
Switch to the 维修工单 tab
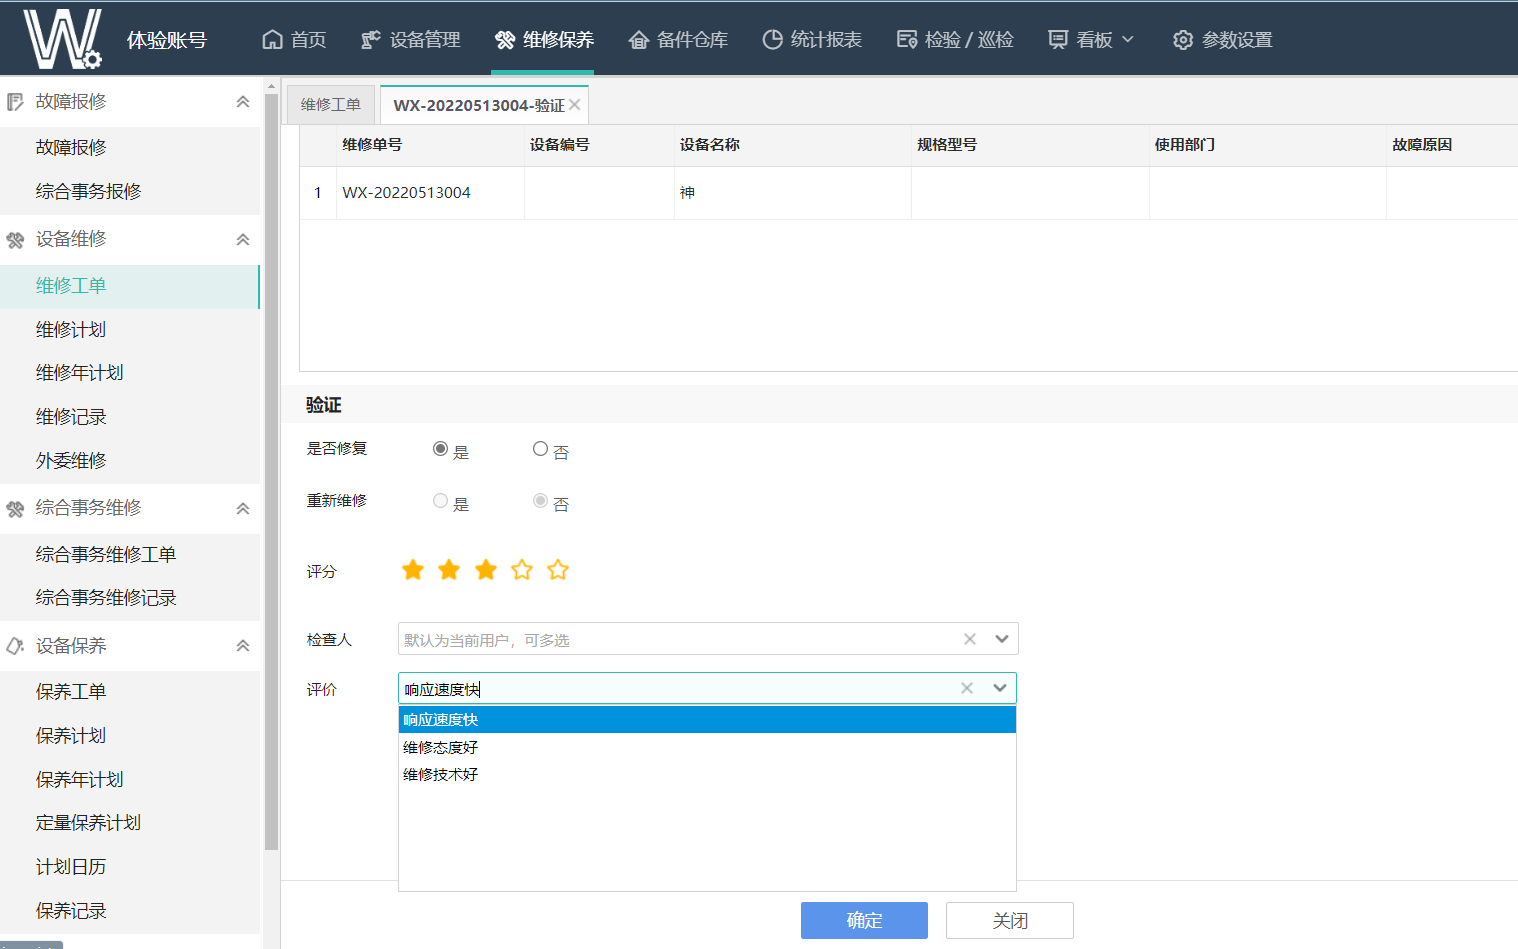(x=331, y=105)
